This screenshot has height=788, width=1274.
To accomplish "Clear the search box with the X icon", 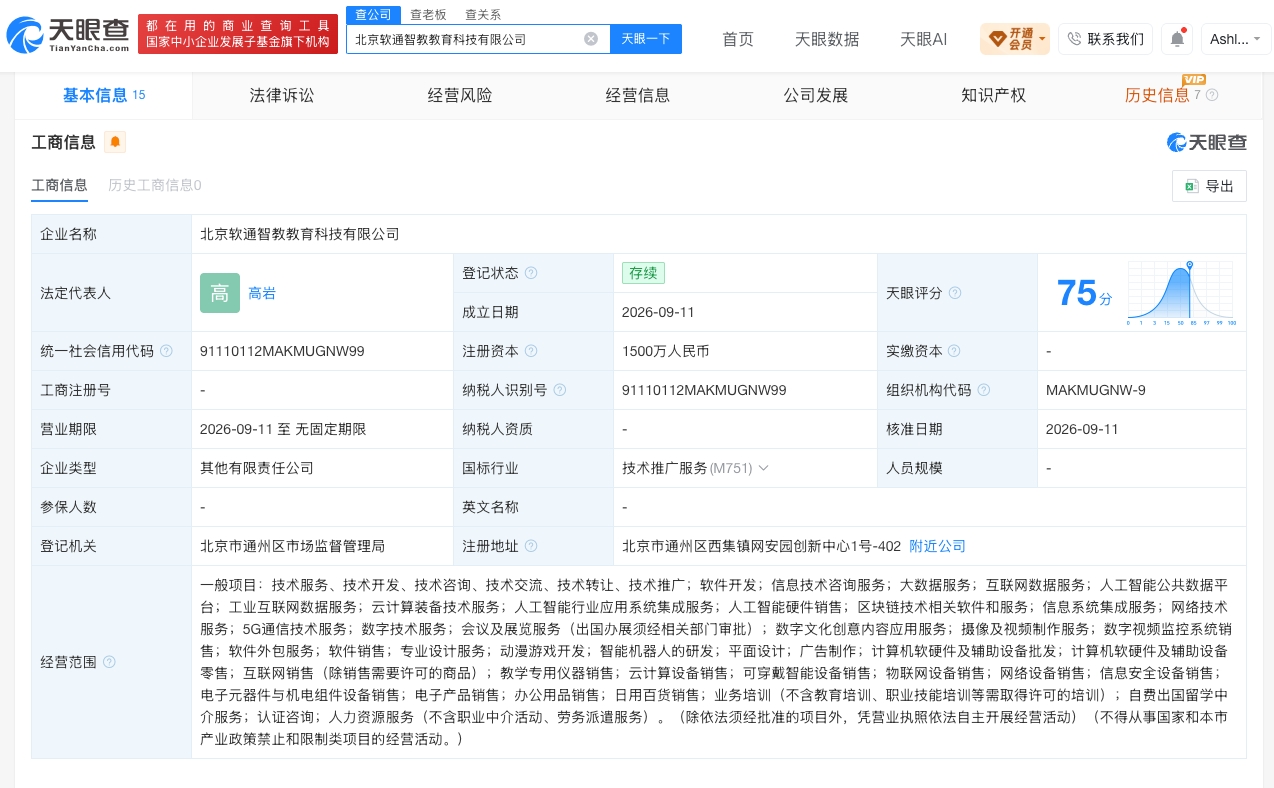I will tap(591, 39).
